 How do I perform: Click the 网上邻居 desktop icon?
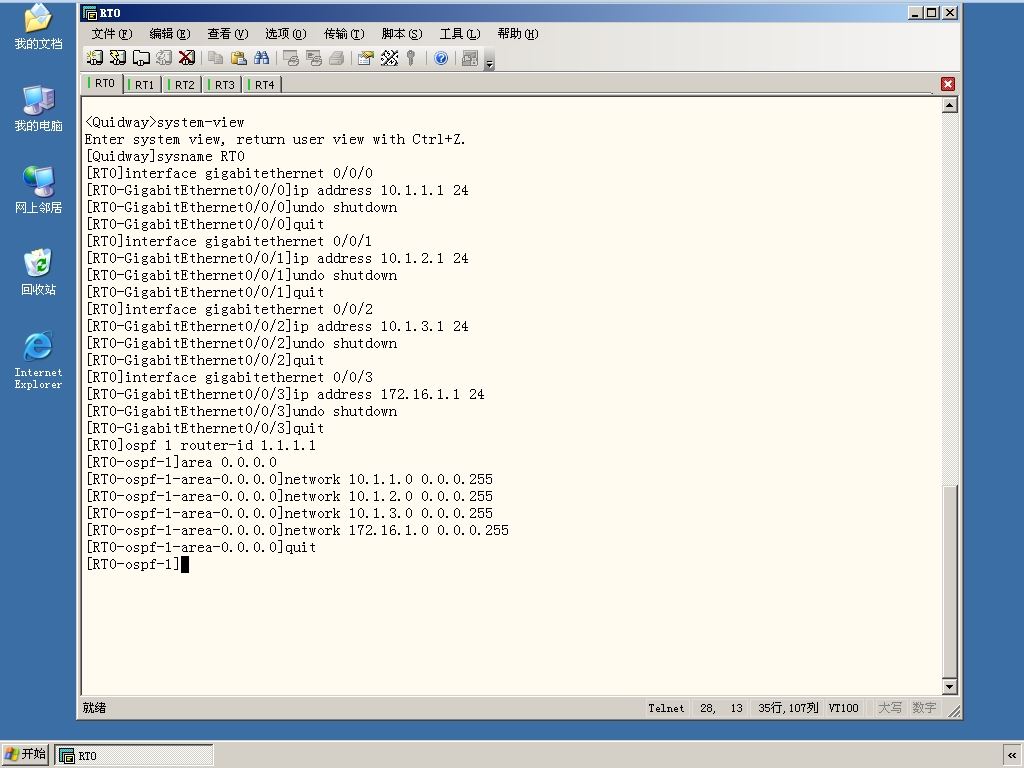(x=38, y=190)
